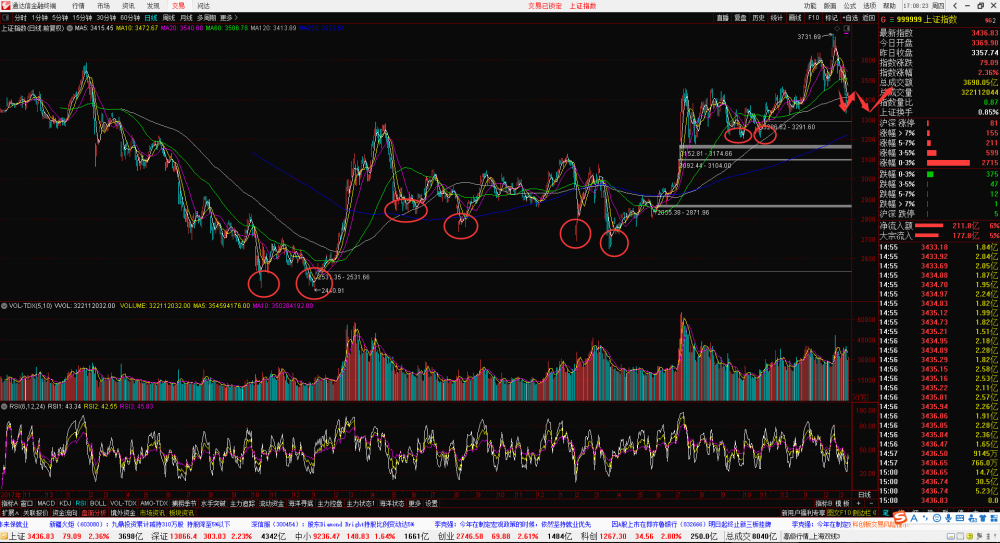Open the 公式 menu
Image resolution: width=1000 pixels, height=543 pixels.
[849, 6]
